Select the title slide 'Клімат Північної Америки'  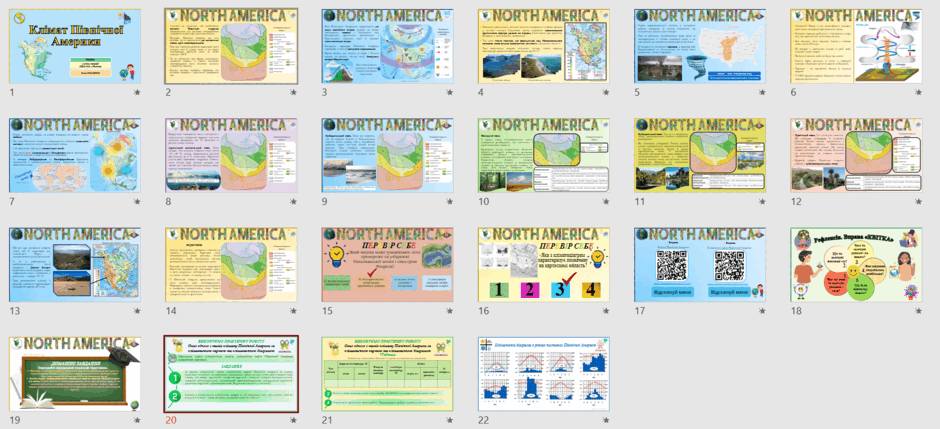pos(75,46)
